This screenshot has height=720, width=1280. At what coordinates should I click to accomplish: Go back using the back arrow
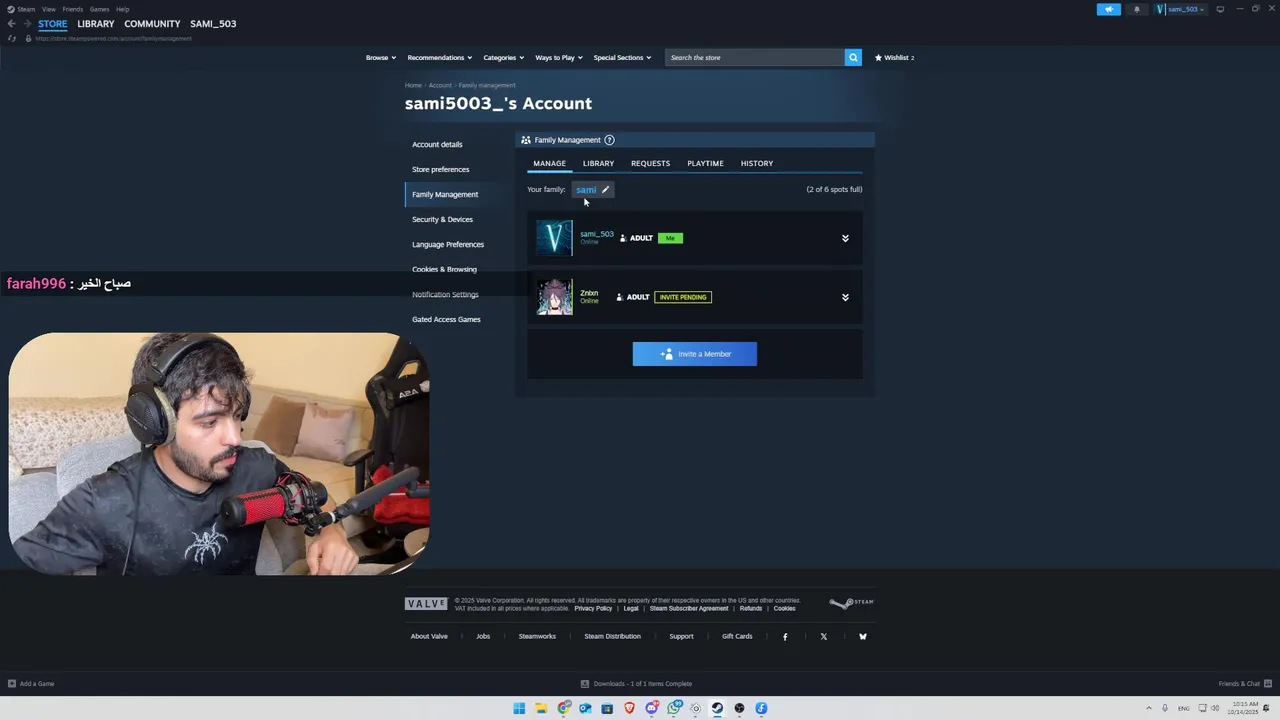pos(11,24)
